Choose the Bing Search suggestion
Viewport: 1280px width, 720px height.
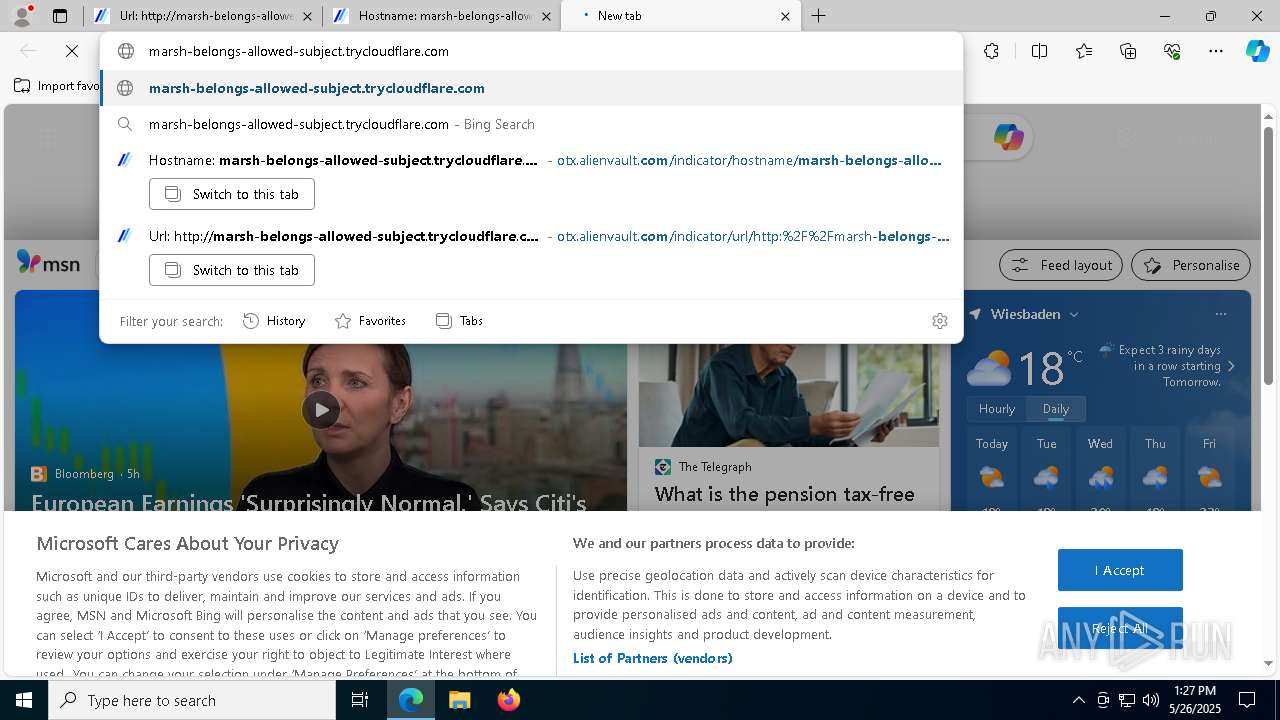click(531, 124)
